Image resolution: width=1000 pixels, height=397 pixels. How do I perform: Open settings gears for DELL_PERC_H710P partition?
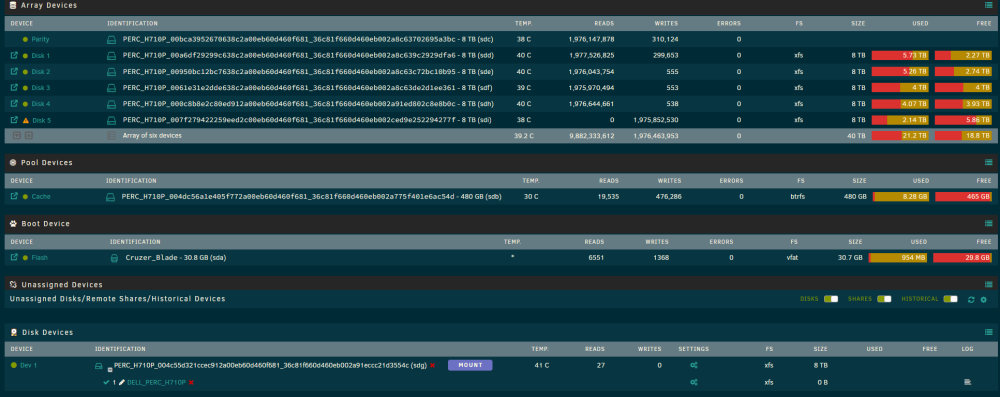click(x=694, y=382)
